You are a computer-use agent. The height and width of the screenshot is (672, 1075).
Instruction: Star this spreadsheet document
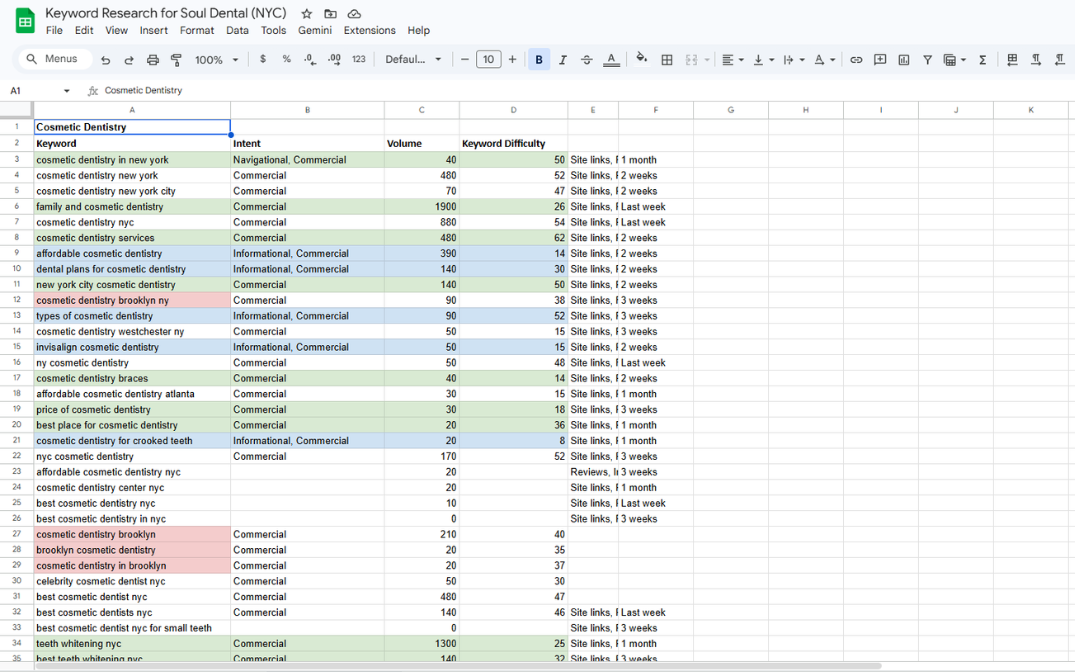(307, 14)
